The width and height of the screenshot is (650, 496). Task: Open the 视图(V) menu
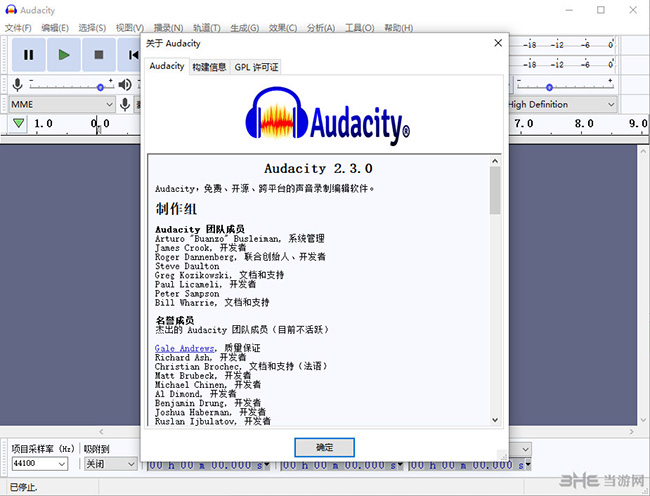(x=129, y=28)
